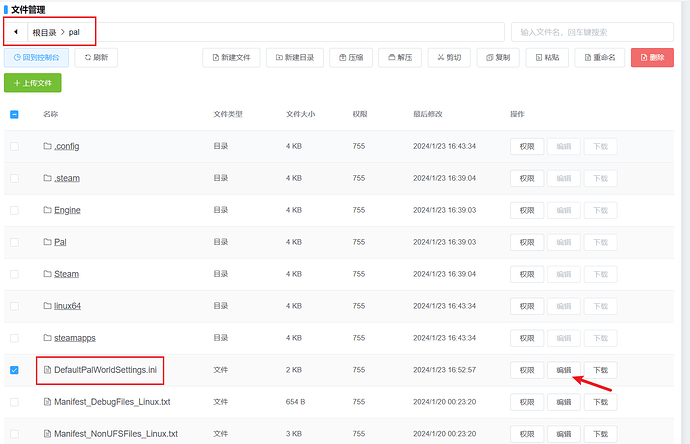Navigate to 根目录 in the breadcrumb

tap(44, 32)
